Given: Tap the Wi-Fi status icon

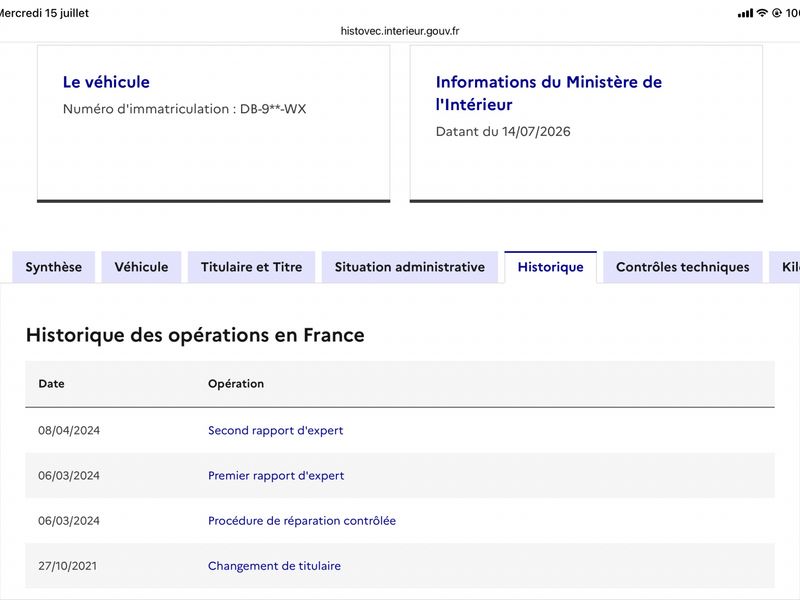Looking at the screenshot, I should coord(762,13).
